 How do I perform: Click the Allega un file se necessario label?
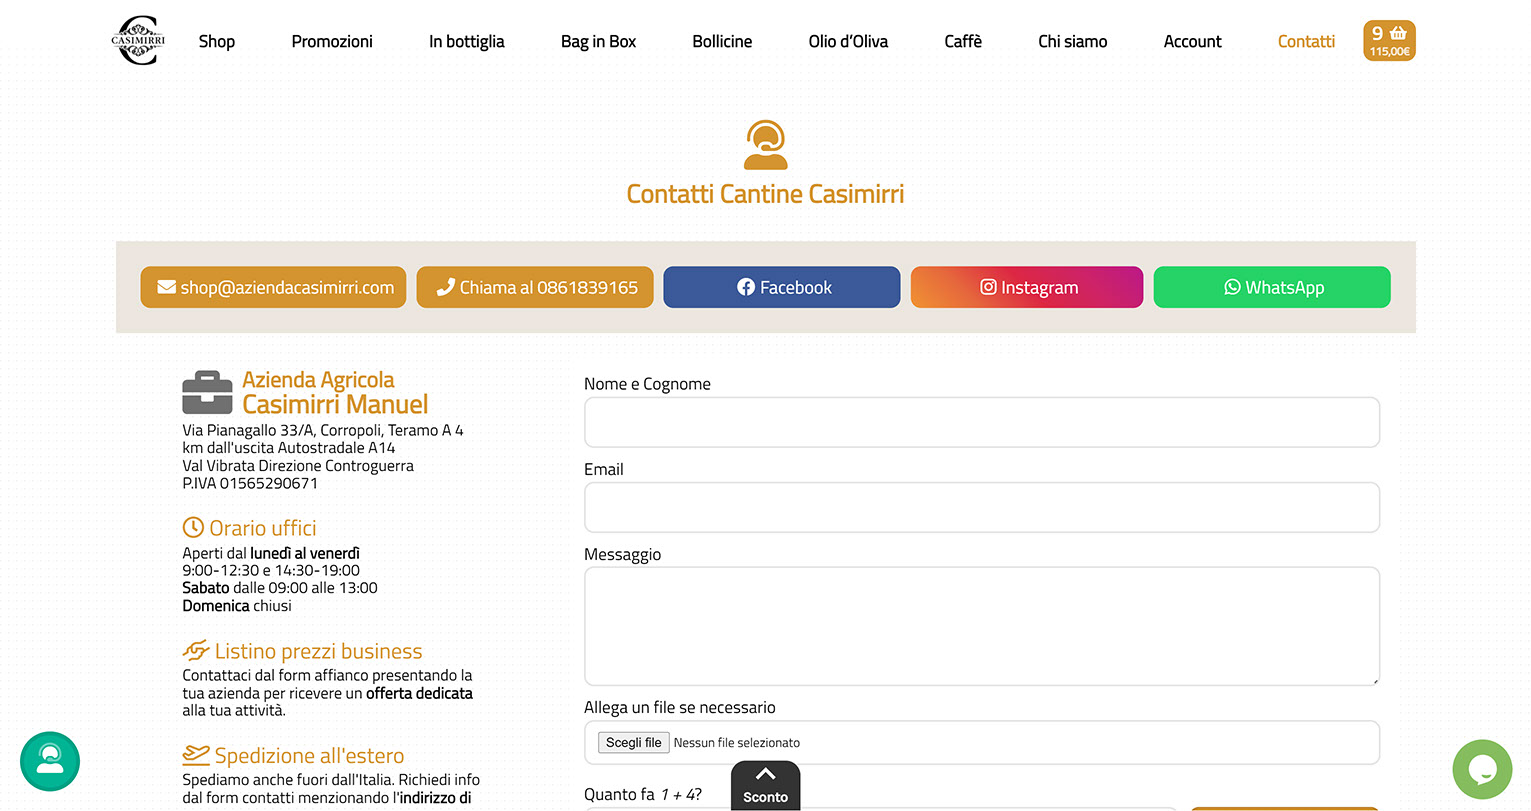[x=680, y=707]
